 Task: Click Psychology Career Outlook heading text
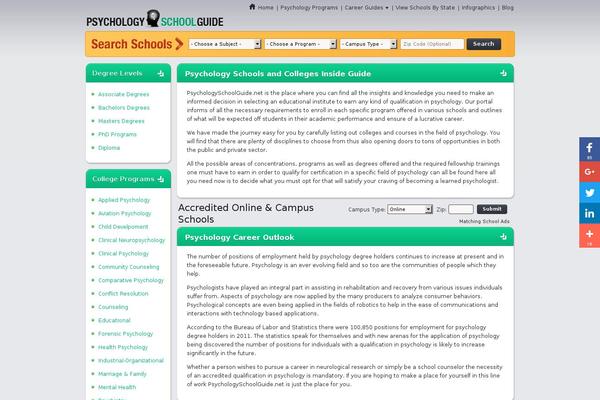click(240, 237)
